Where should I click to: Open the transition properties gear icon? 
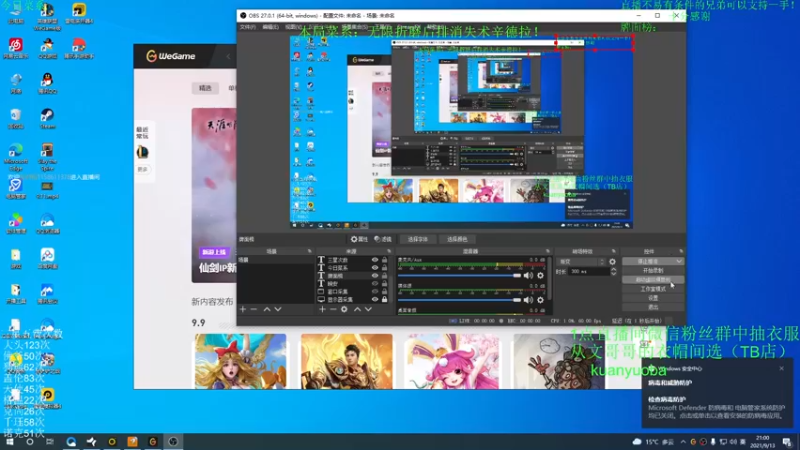click(612, 262)
